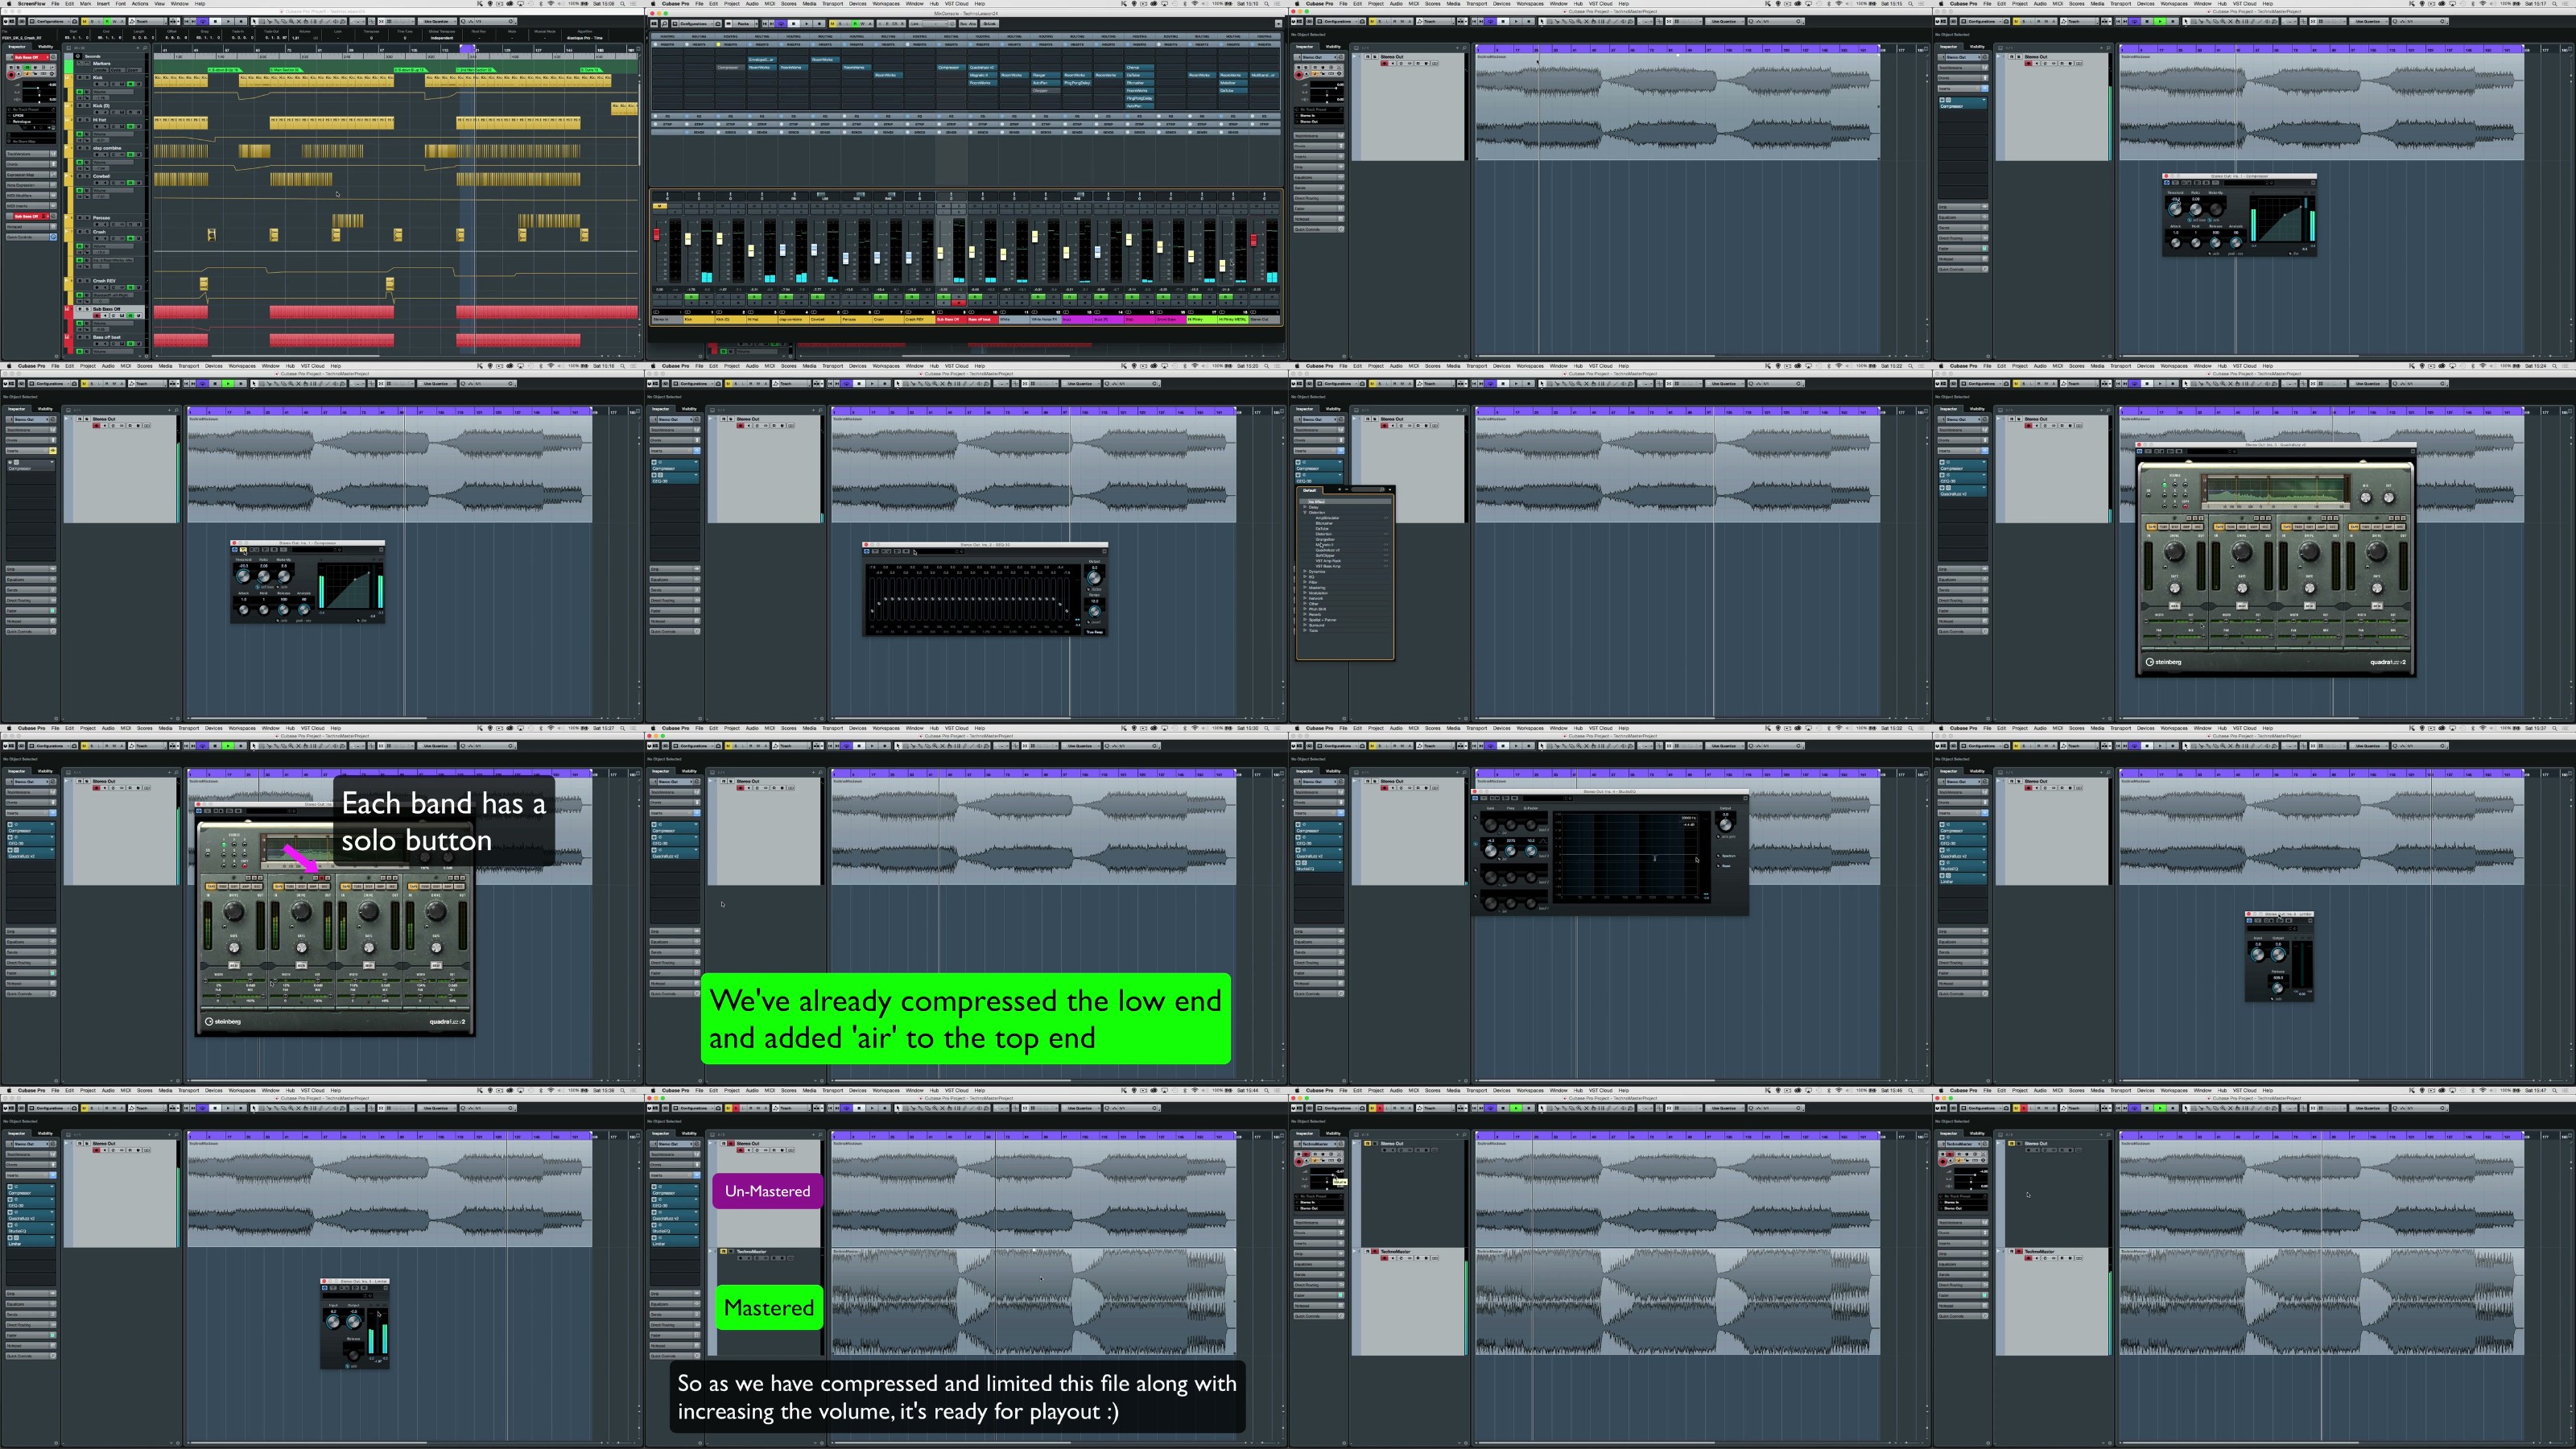Screen dimensions: 2576x1449
Task: Click Quadrafuzz red Copy scene button, large frame
Action: [2186, 507]
